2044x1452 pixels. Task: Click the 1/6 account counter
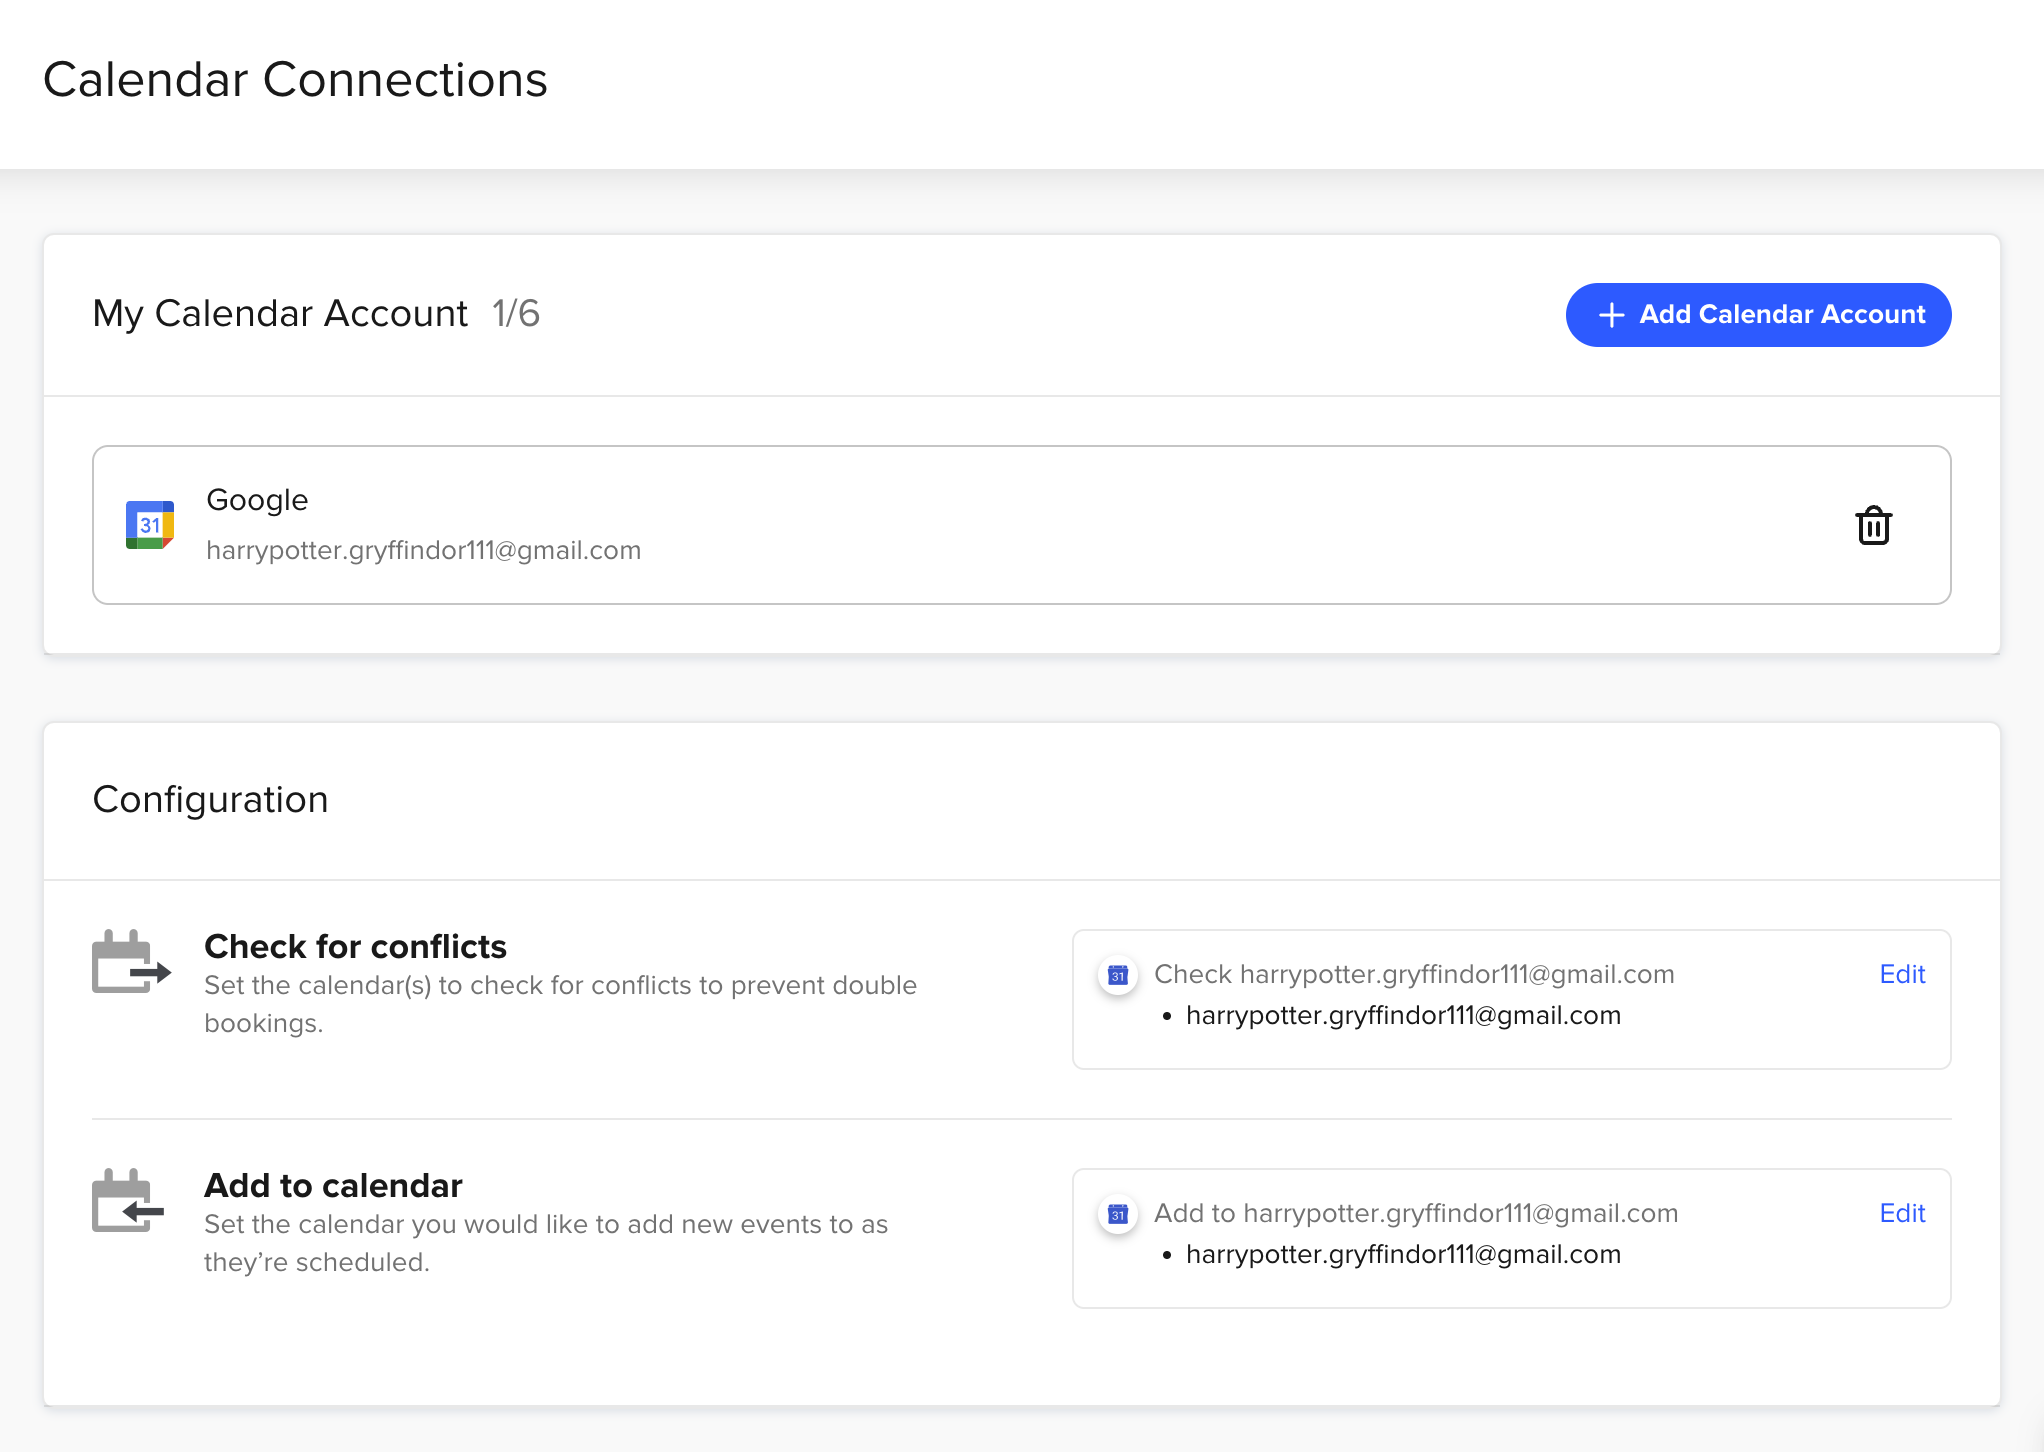[515, 313]
